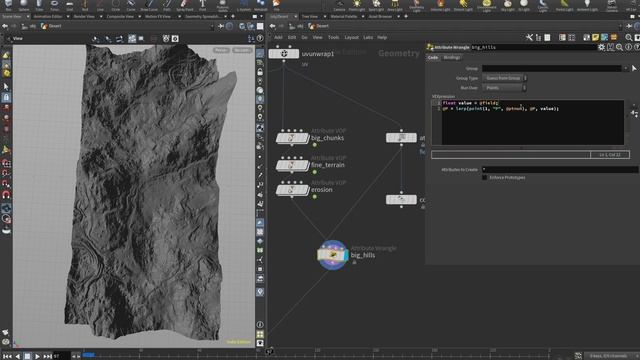Open the Composite View tab dropdown arrow

coord(139,17)
